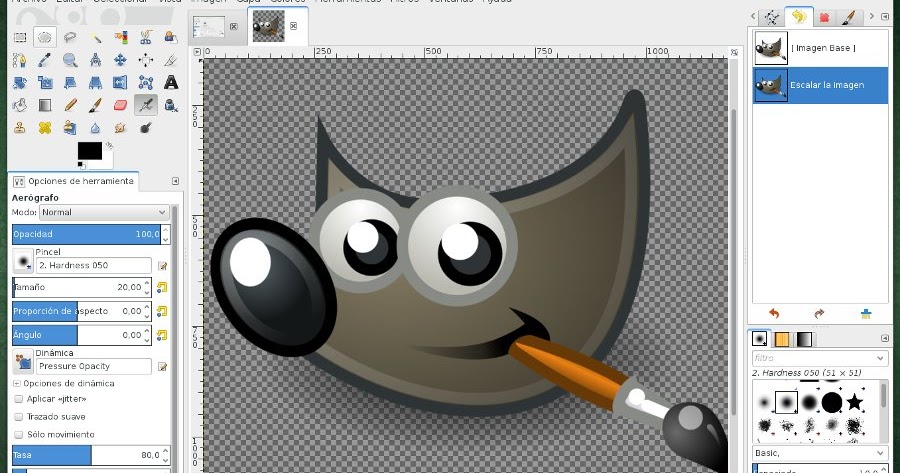Select the Ellipse Select tool
The height and width of the screenshot is (473, 900).
(x=45, y=38)
